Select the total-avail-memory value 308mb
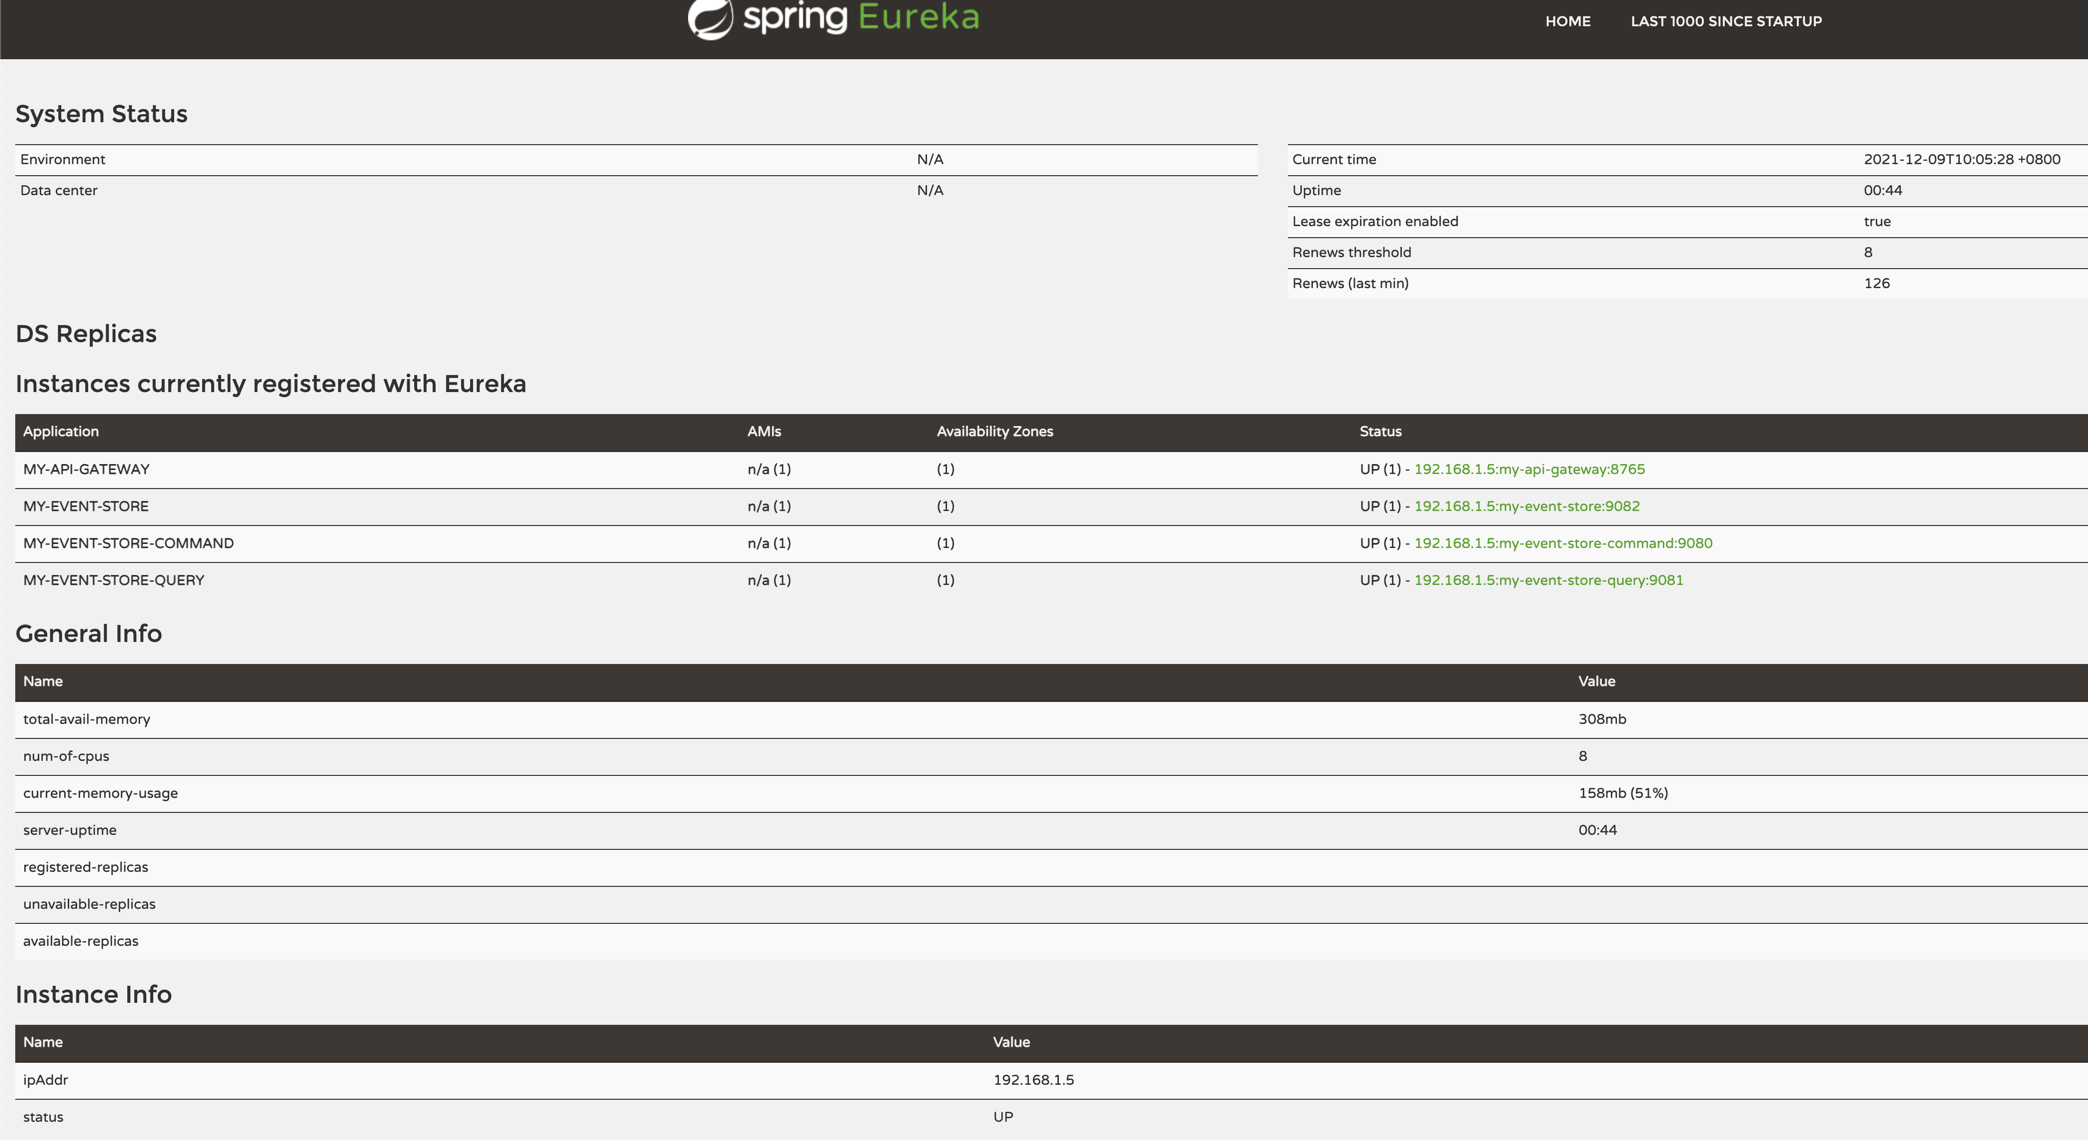The width and height of the screenshot is (2088, 1140). [1601, 719]
